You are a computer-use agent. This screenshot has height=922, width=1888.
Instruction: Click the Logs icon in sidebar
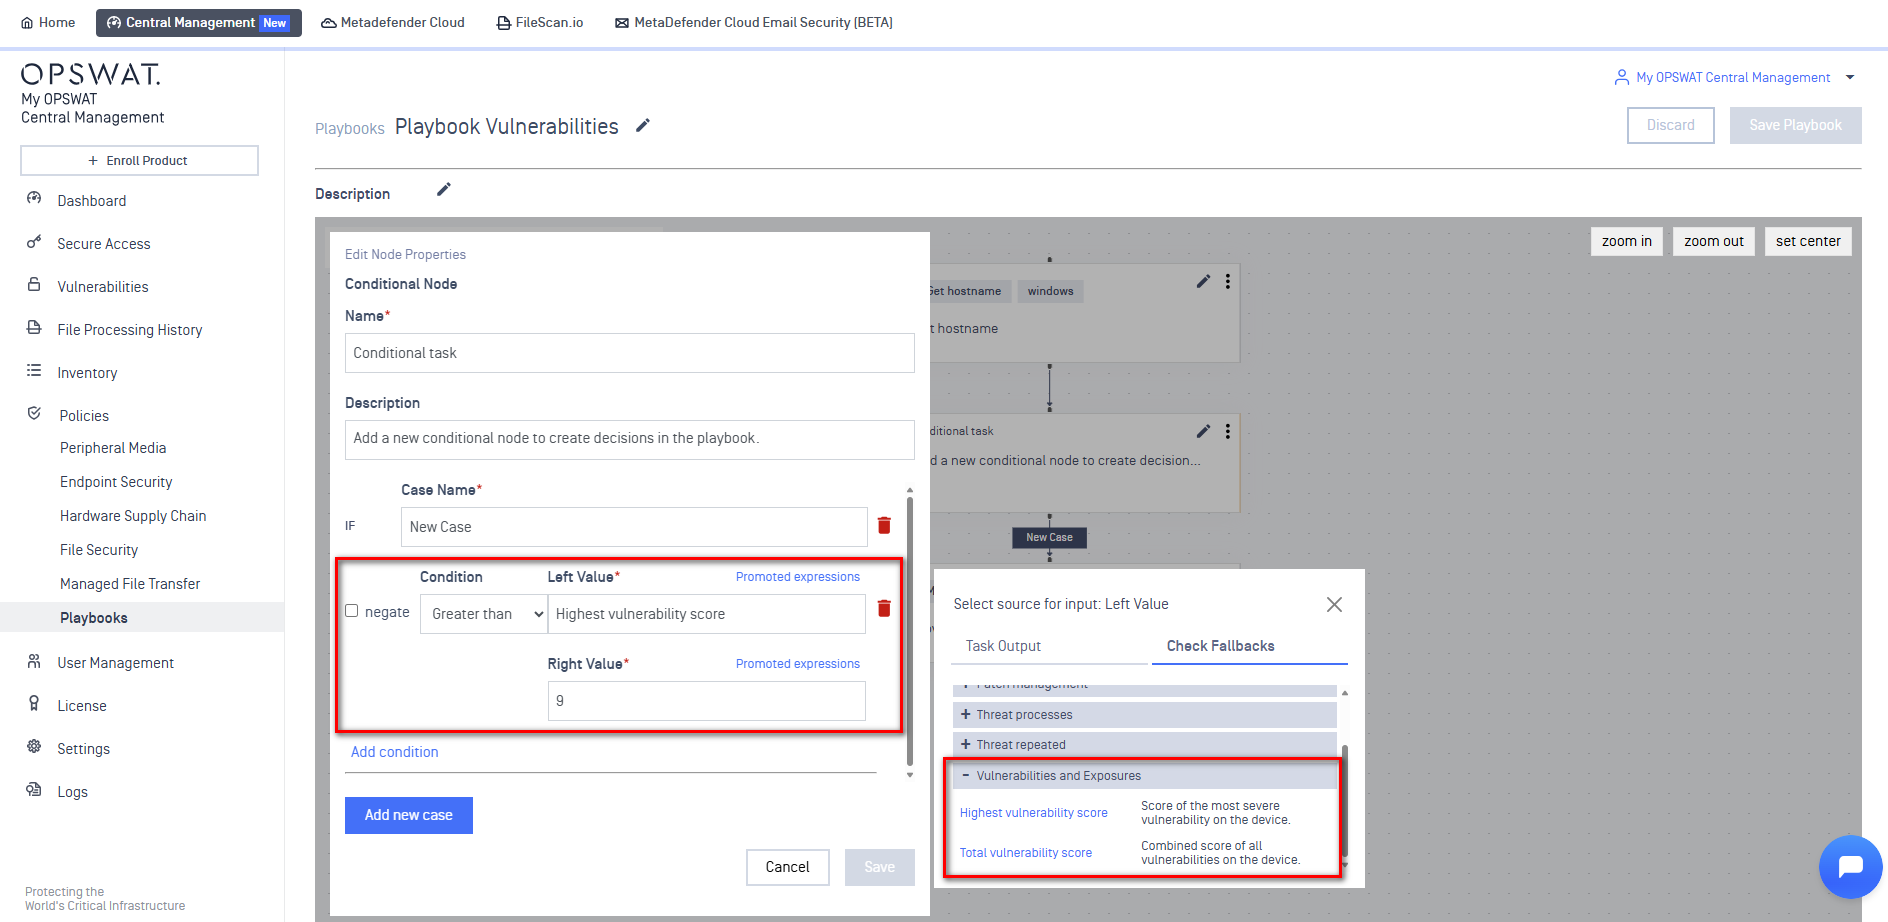coord(34,790)
